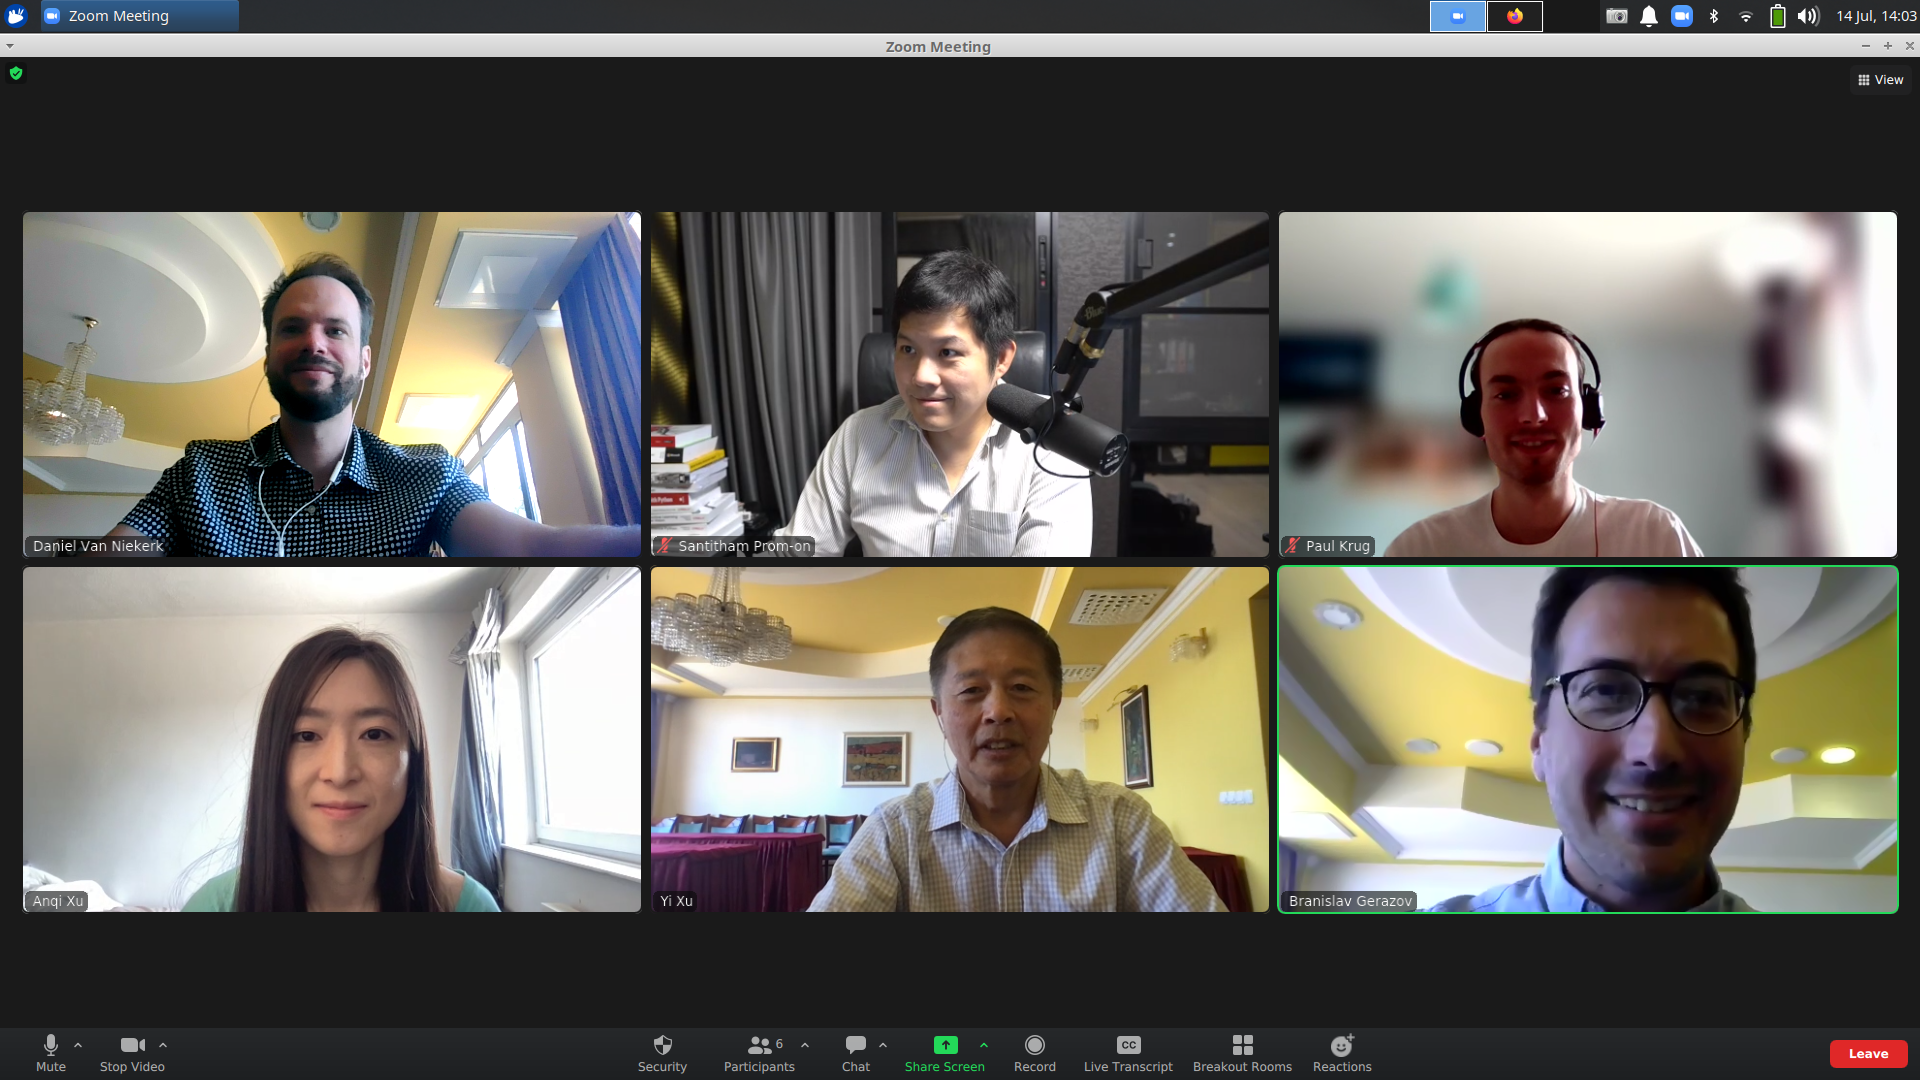Click the green Share Screen icon

click(945, 1045)
